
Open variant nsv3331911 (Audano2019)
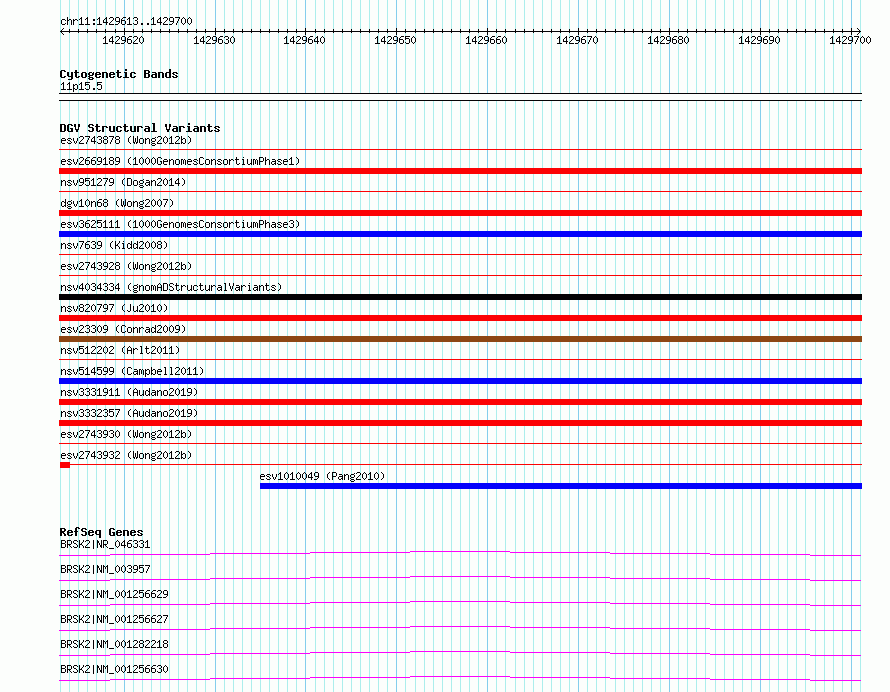[x=129, y=392]
